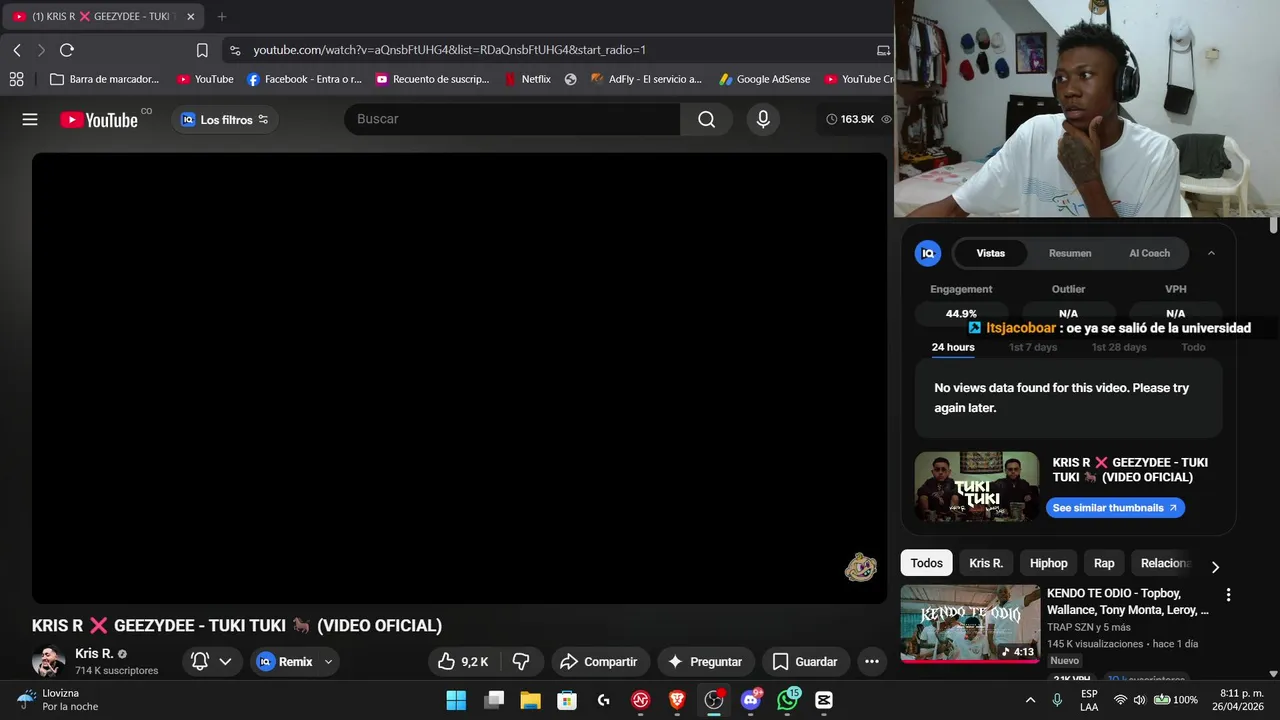Collapse the vidIQ panel with chevron
1280x720 pixels.
click(1211, 253)
